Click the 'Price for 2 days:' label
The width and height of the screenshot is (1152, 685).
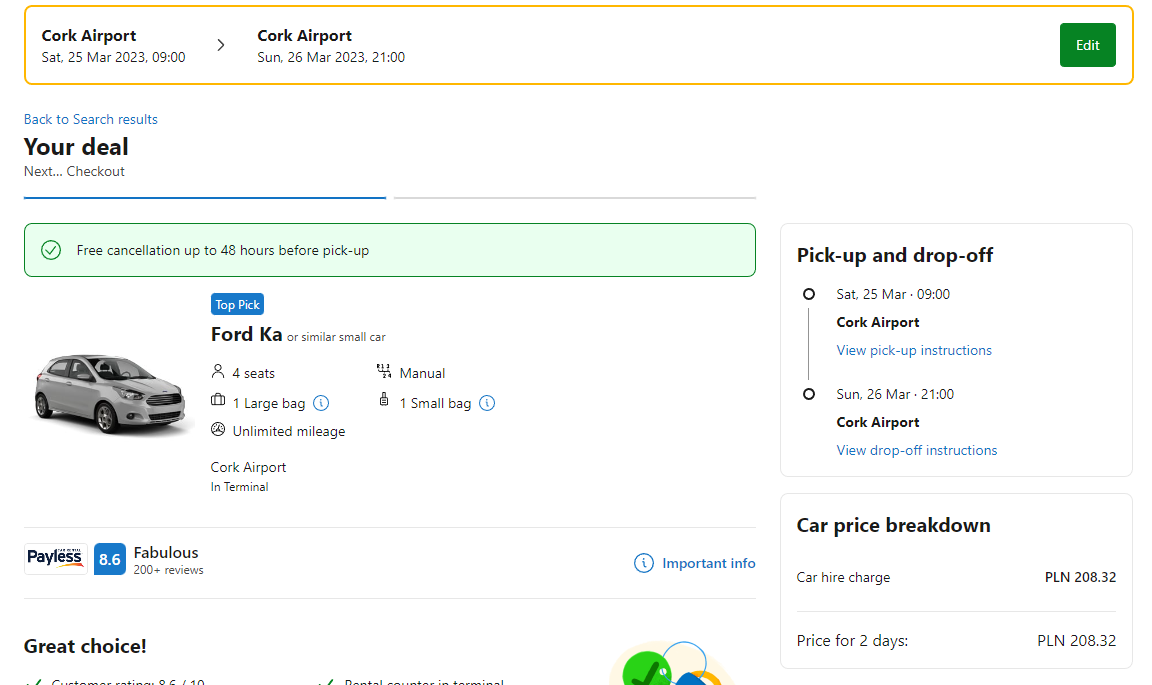click(x=852, y=640)
